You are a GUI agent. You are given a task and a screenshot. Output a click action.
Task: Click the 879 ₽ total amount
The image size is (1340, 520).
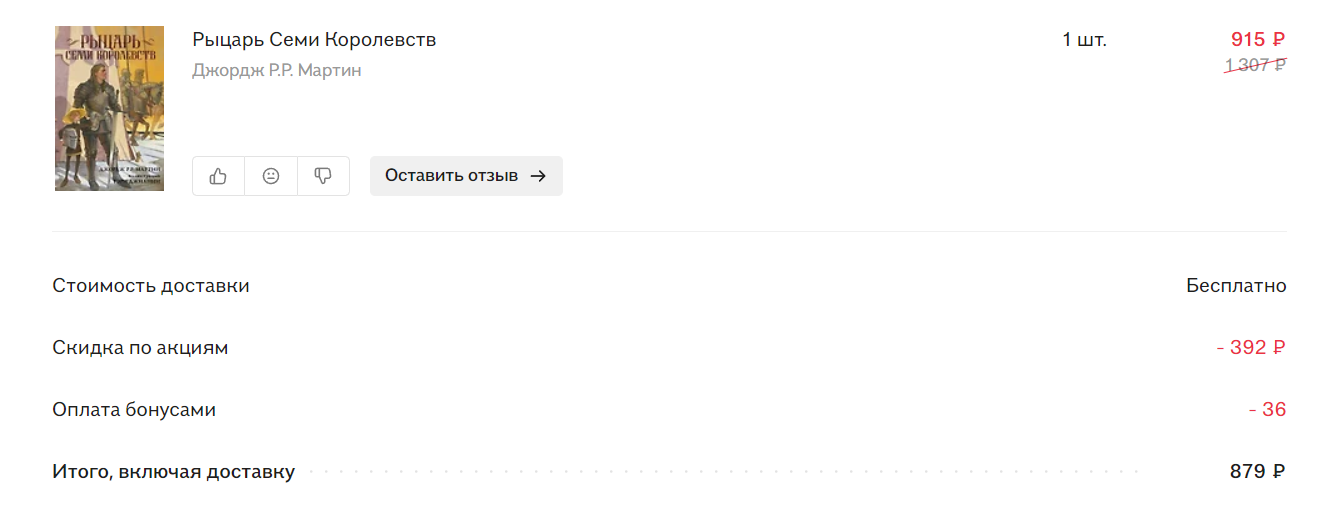coord(1258,472)
